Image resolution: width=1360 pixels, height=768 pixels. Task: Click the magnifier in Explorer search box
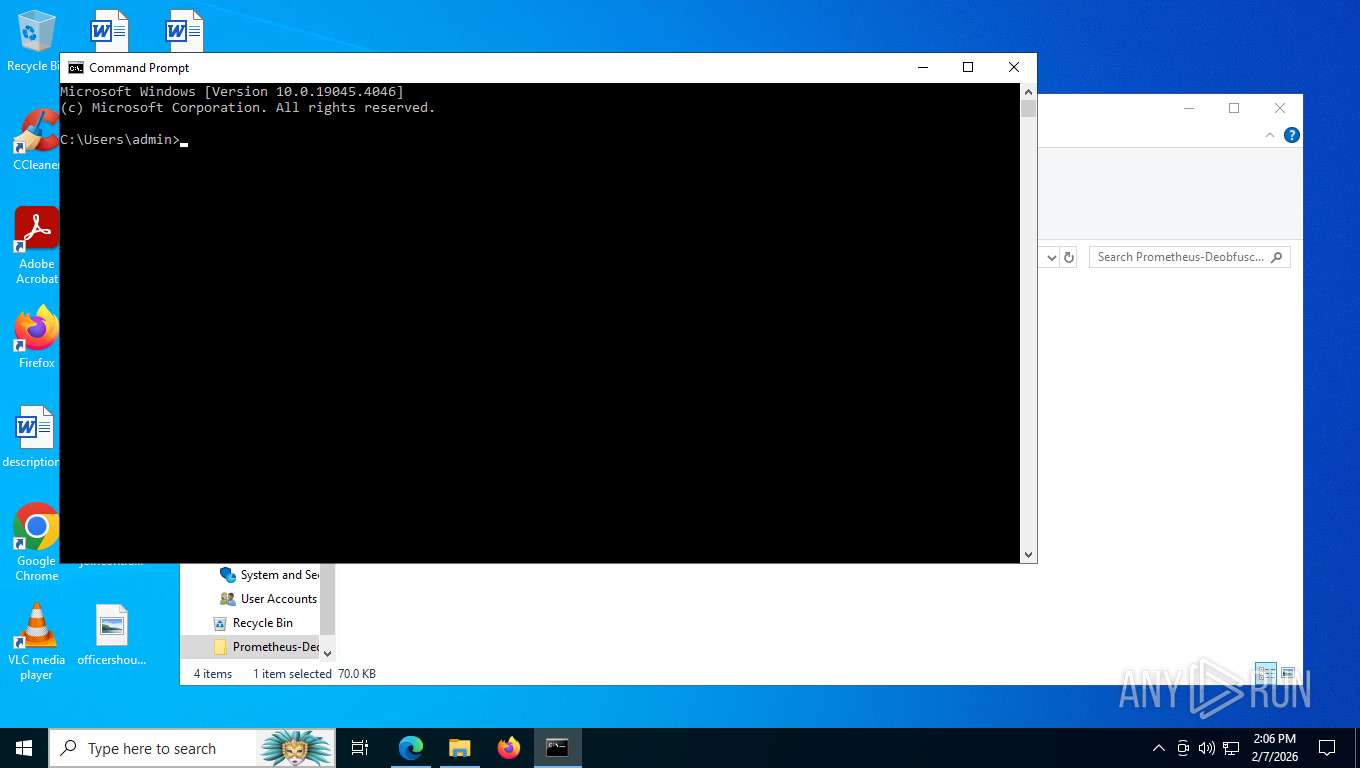pos(1276,257)
